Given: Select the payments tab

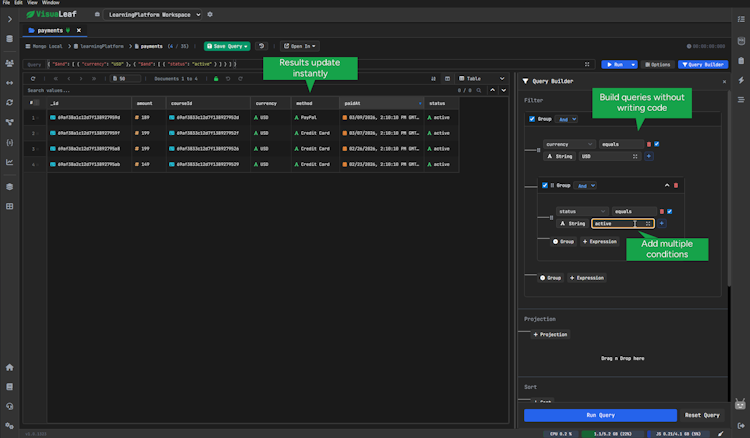Looking at the screenshot, I should pos(50,30).
